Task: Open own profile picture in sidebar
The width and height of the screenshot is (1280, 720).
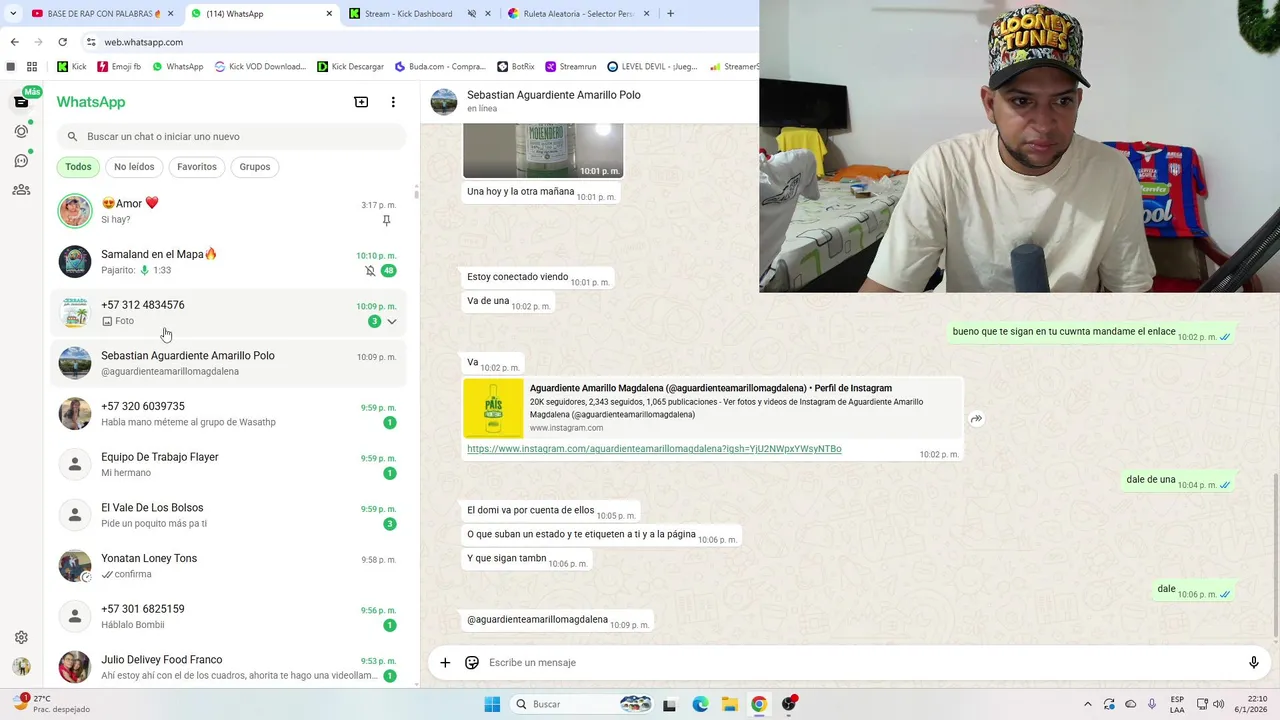Action: tap(21, 667)
